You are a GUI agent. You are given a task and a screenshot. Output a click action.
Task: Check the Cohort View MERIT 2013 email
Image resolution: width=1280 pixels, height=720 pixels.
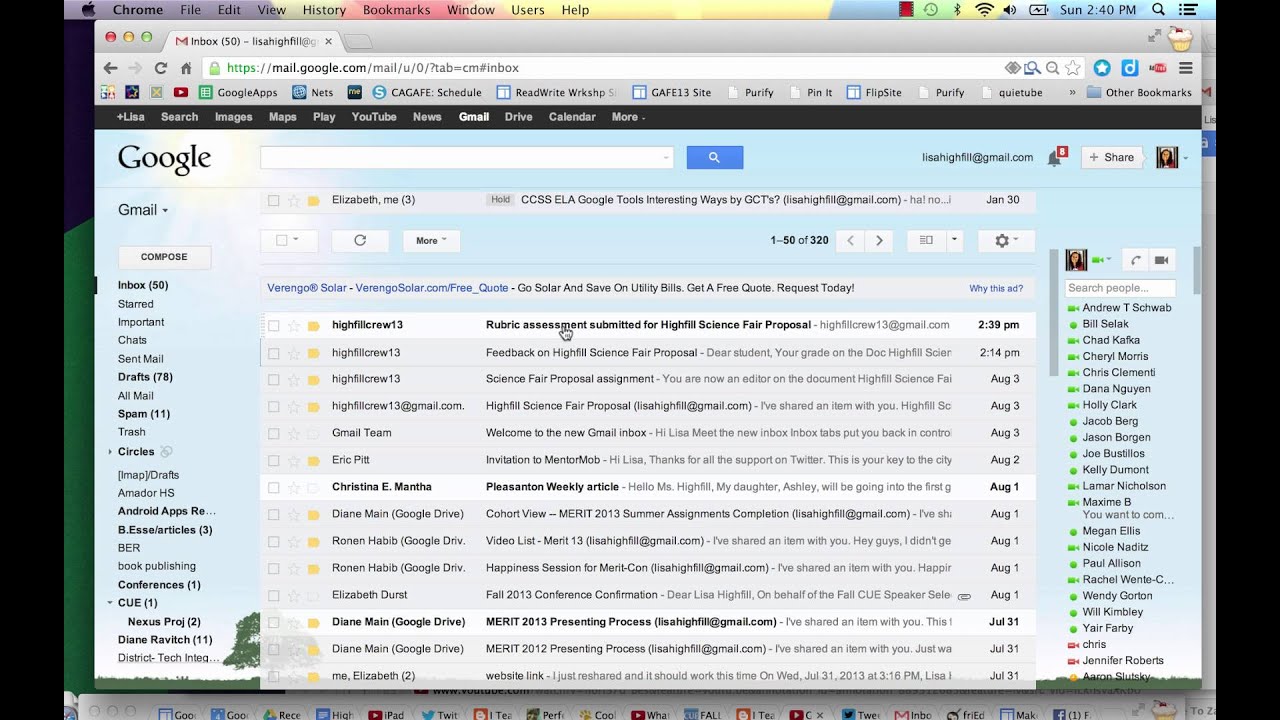click(273, 514)
